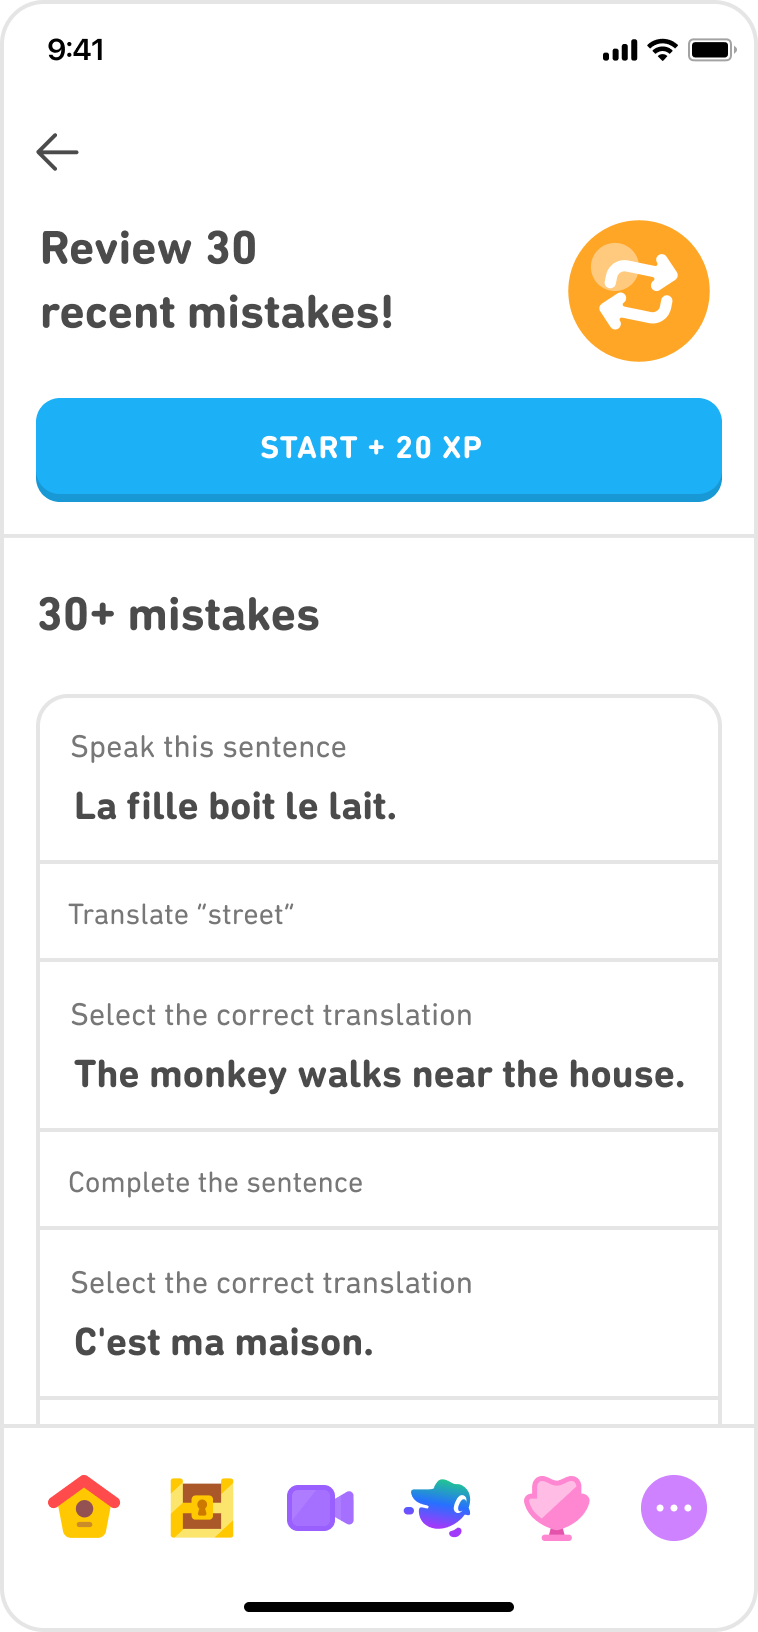Tap the blue Duo bird icon
The height and width of the screenshot is (1632, 758).
(438, 1507)
